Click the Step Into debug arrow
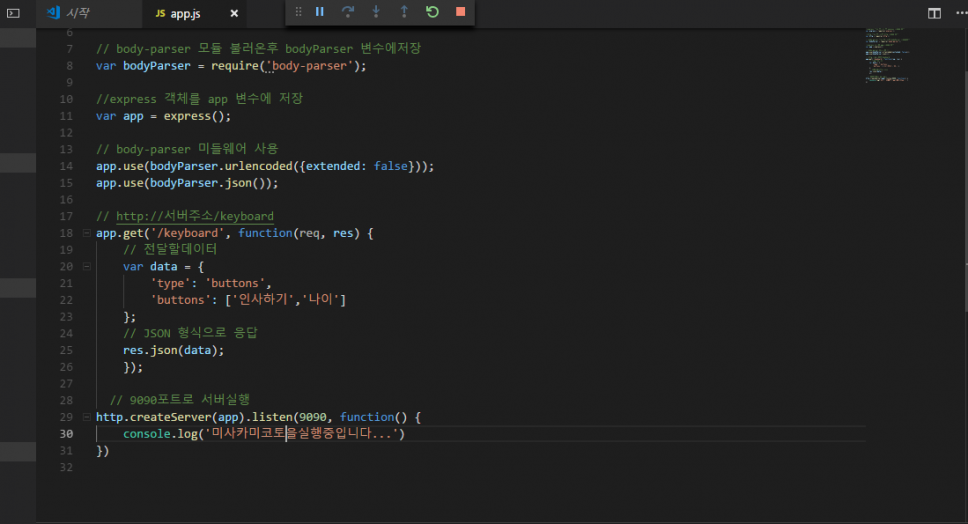This screenshot has height=524, width=968. click(376, 12)
